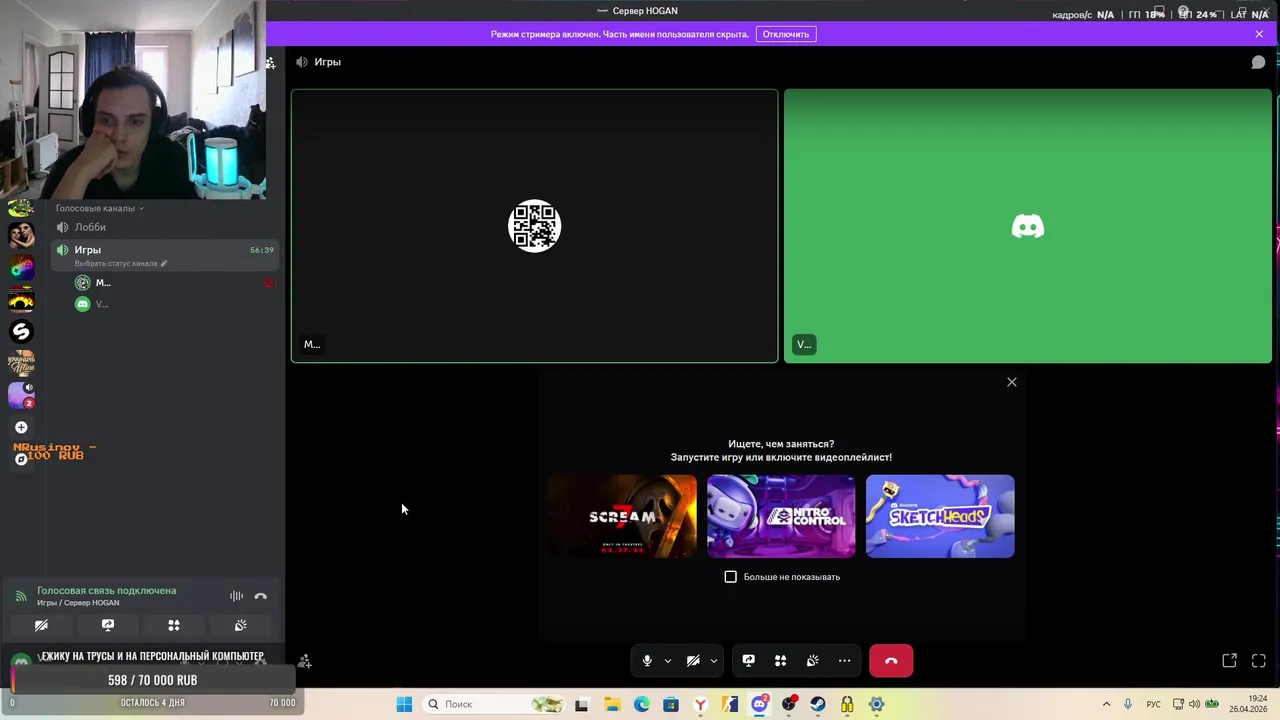Close the activity suggestions panel
This screenshot has width=1280, height=720.
coord(1011,382)
